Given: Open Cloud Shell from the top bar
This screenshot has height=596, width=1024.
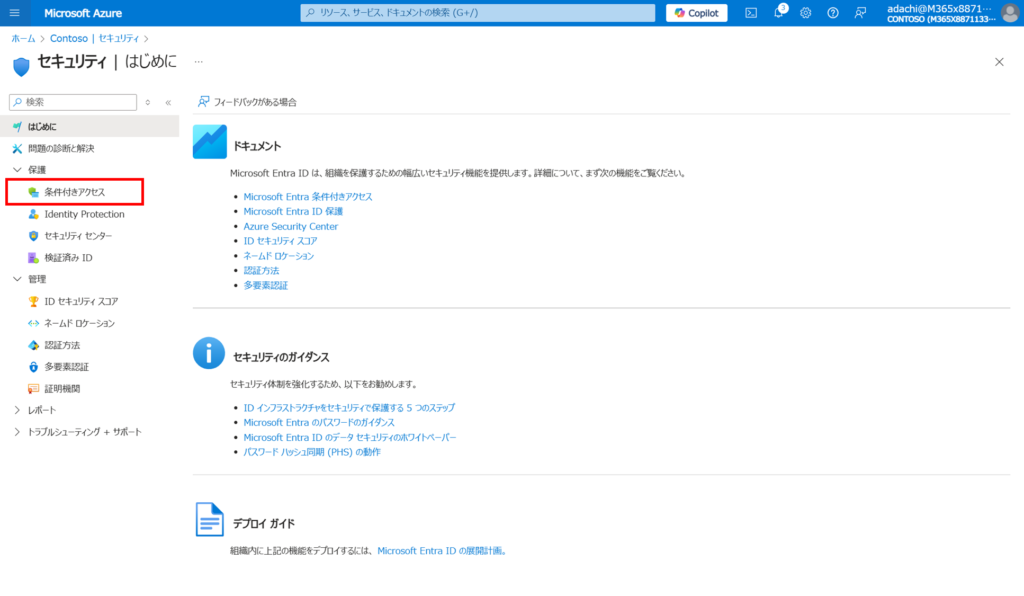Looking at the screenshot, I should click(751, 12).
